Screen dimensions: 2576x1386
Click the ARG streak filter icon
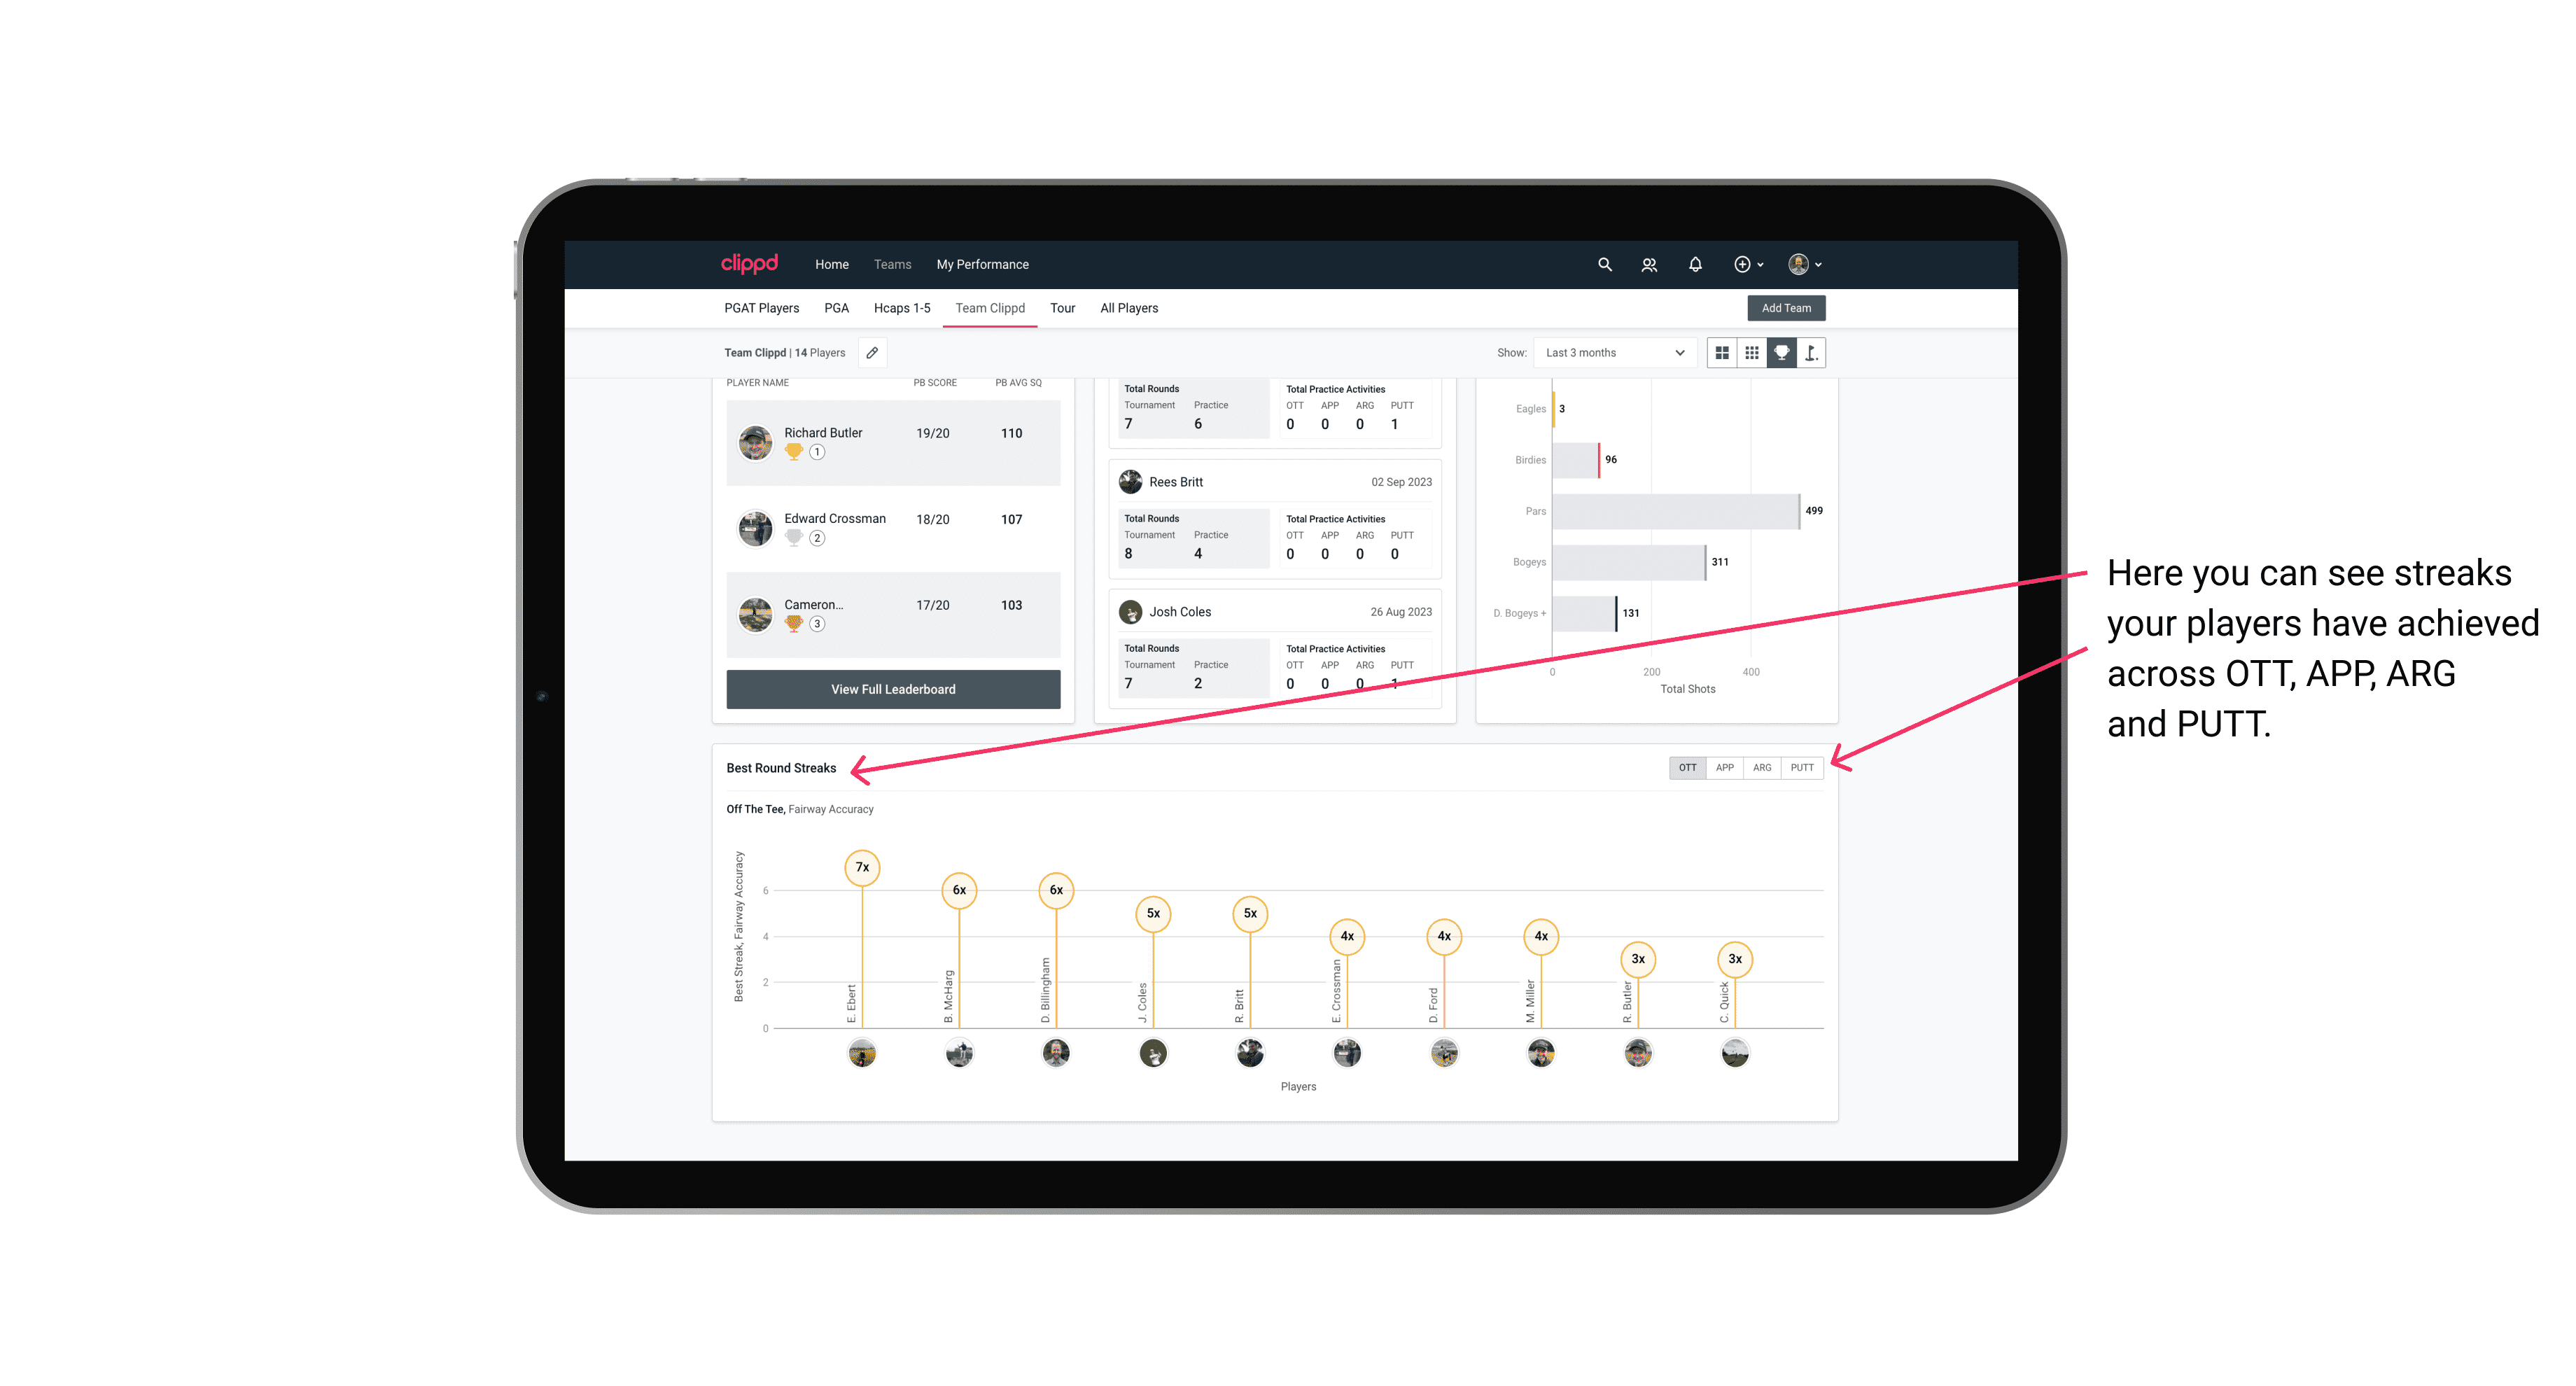[1764, 766]
